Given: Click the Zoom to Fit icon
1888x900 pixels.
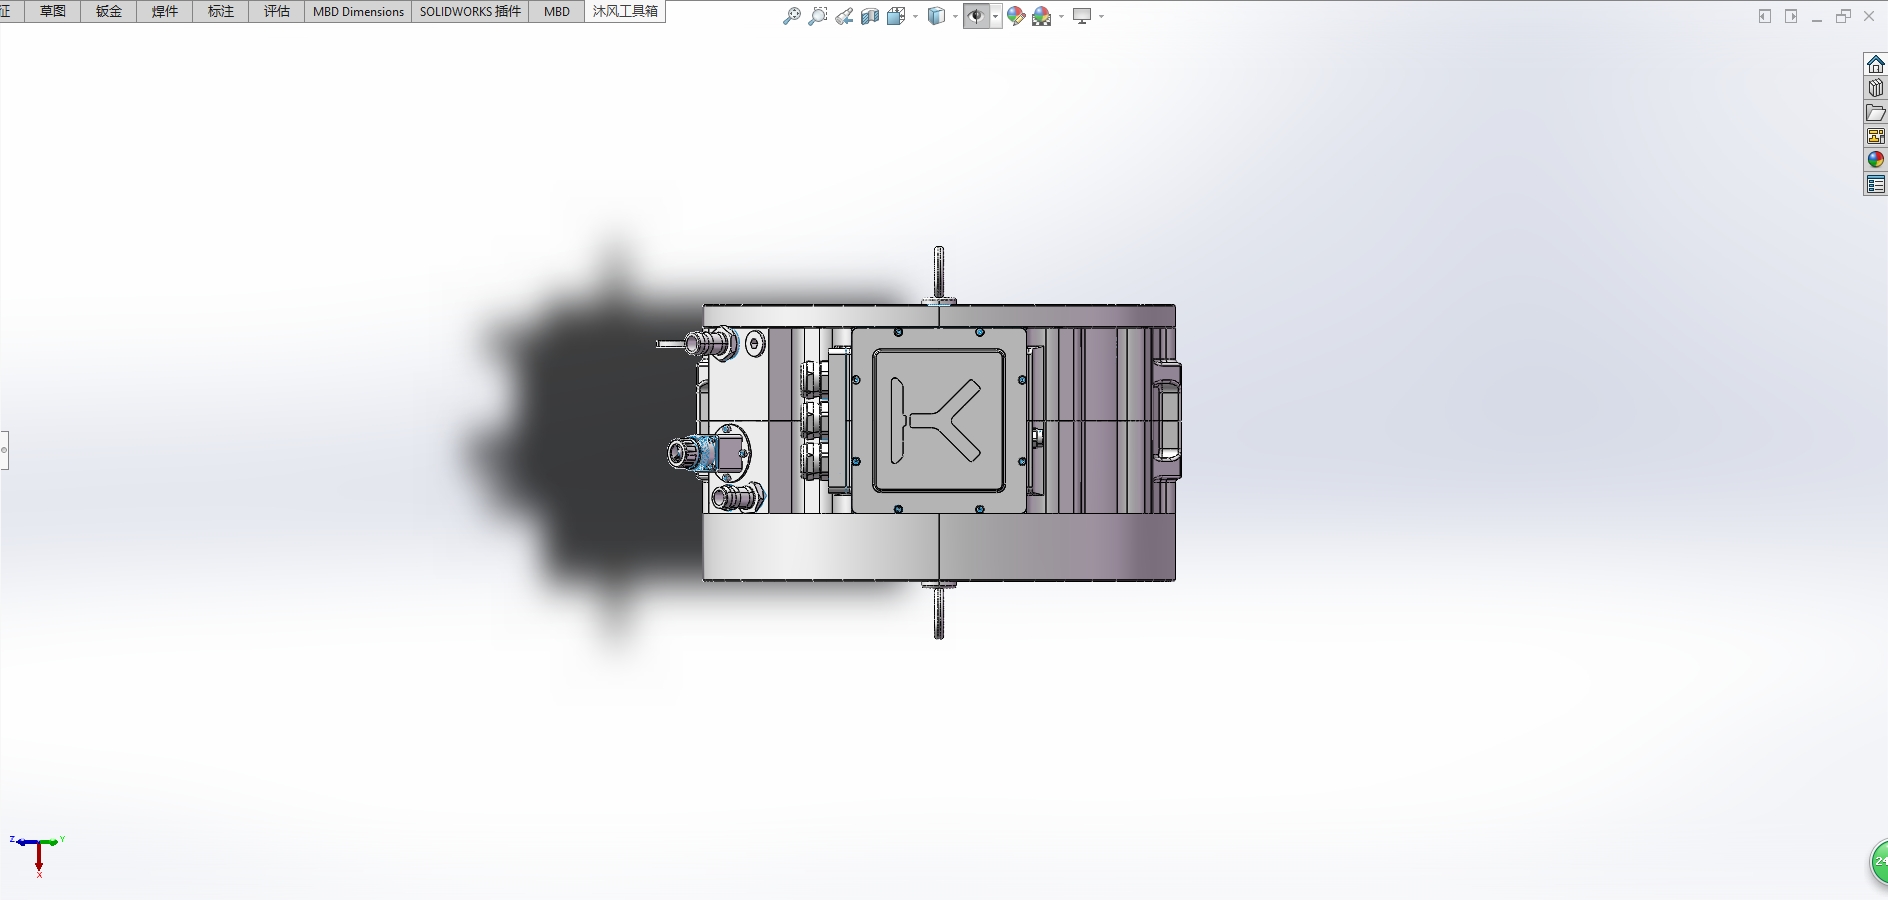Looking at the screenshot, I should (x=791, y=16).
